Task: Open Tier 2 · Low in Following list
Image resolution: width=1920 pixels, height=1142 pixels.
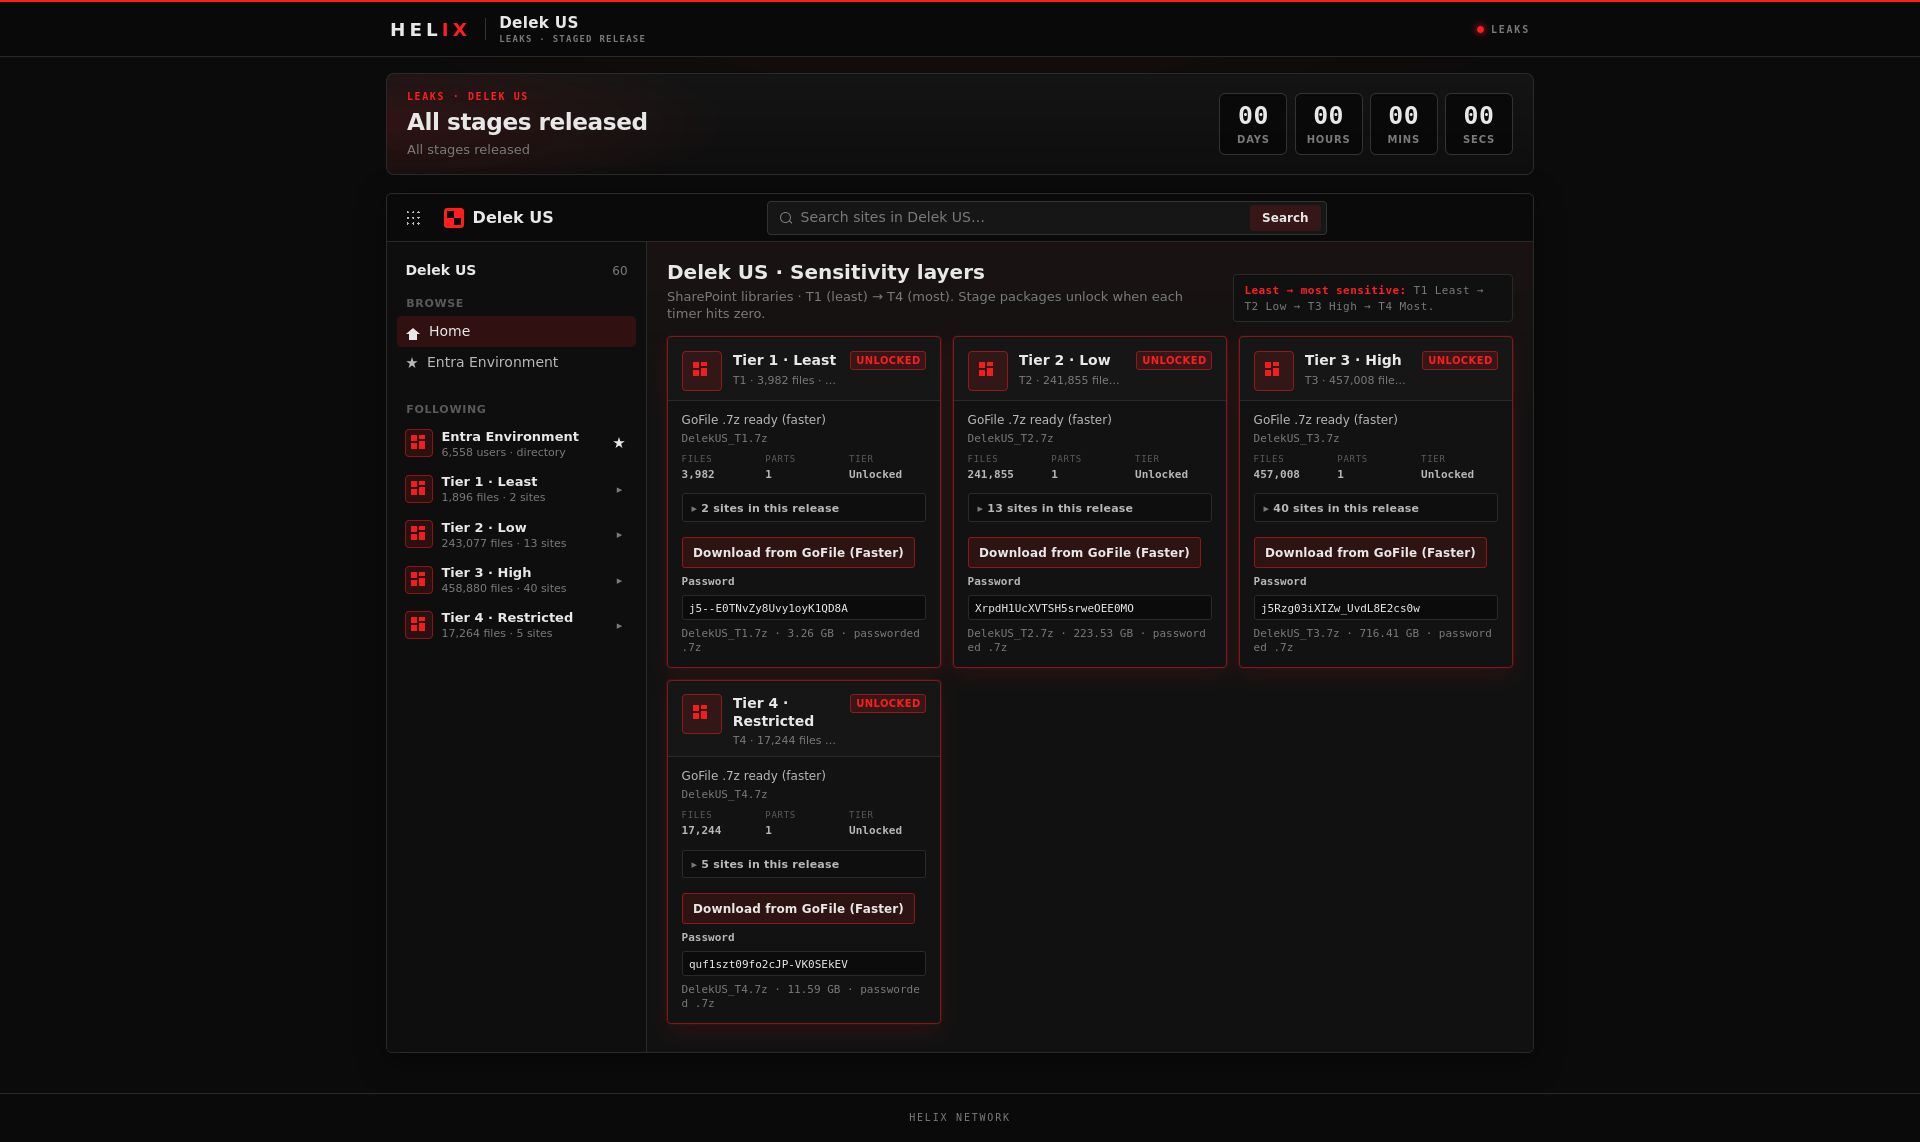Action: pyautogui.click(x=516, y=534)
